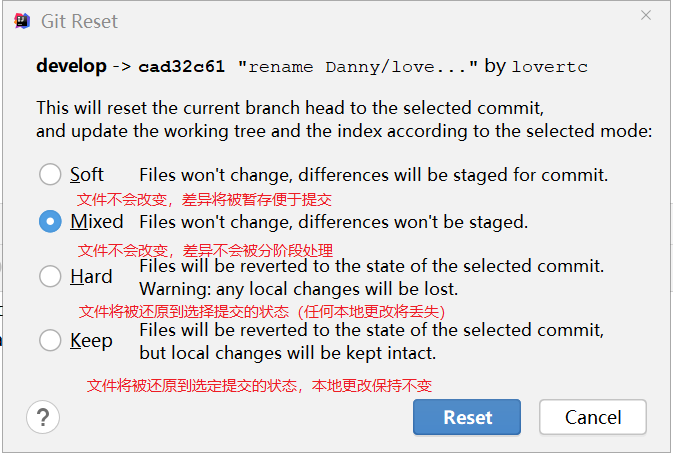Click the Git Reset title bar text
This screenshot has width=673, height=455.
tap(79, 20)
